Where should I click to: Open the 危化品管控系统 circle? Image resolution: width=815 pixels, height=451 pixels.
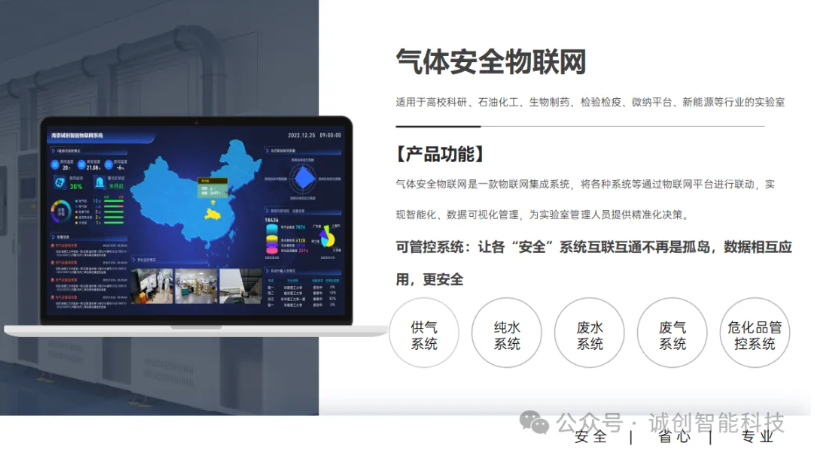tap(755, 333)
